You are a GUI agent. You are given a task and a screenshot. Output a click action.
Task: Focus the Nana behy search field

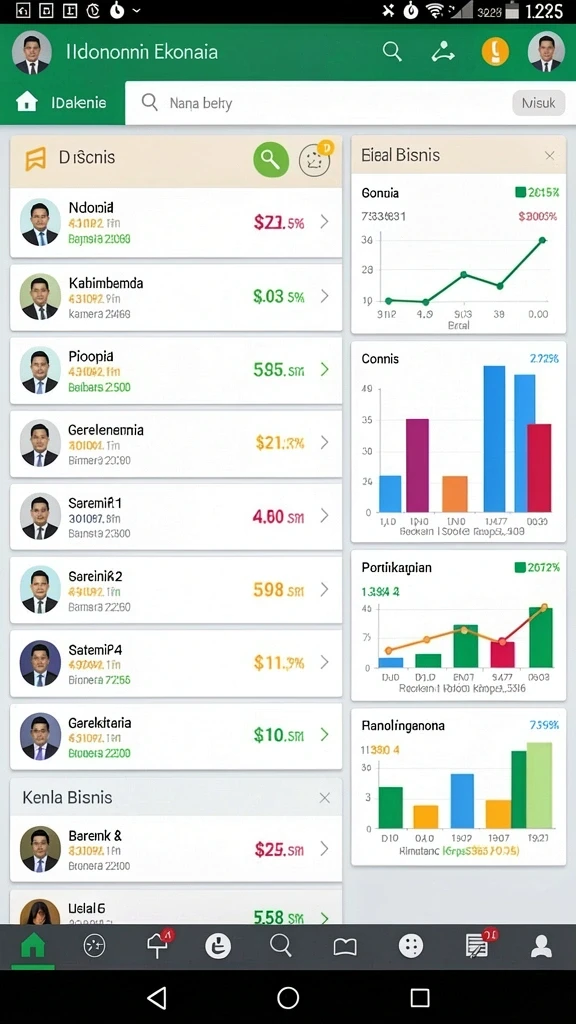319,103
